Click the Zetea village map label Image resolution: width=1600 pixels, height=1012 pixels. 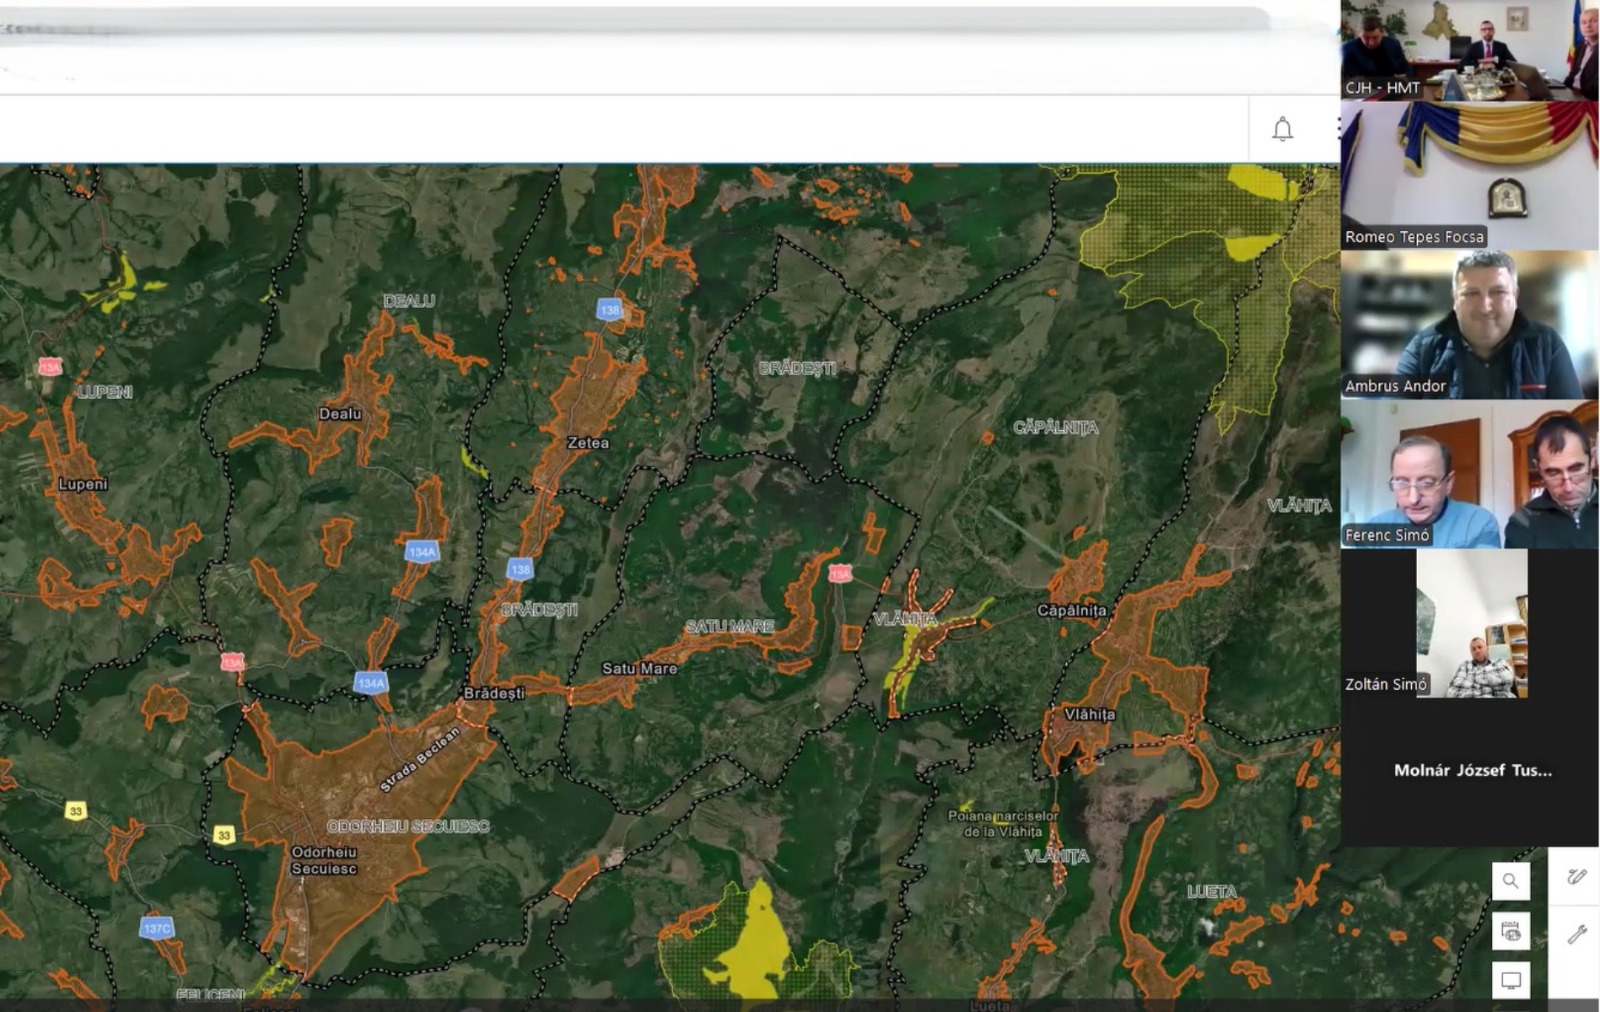pos(588,443)
